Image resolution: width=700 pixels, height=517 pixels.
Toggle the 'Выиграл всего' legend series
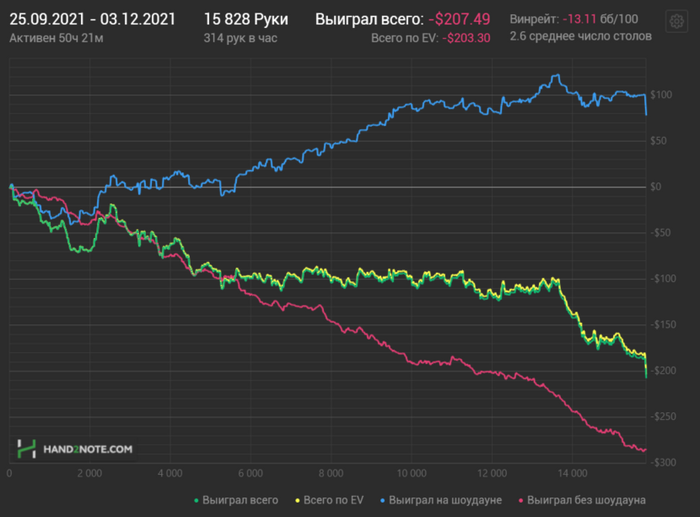pyautogui.click(x=236, y=500)
